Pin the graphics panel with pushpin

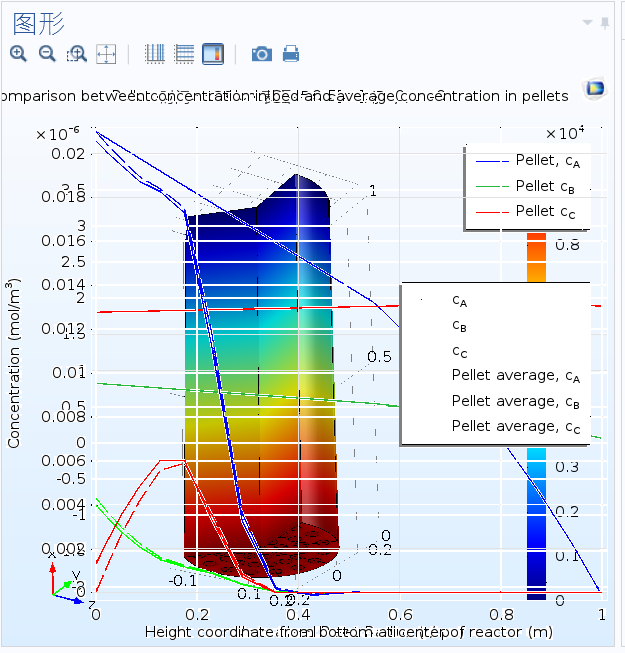click(605, 22)
